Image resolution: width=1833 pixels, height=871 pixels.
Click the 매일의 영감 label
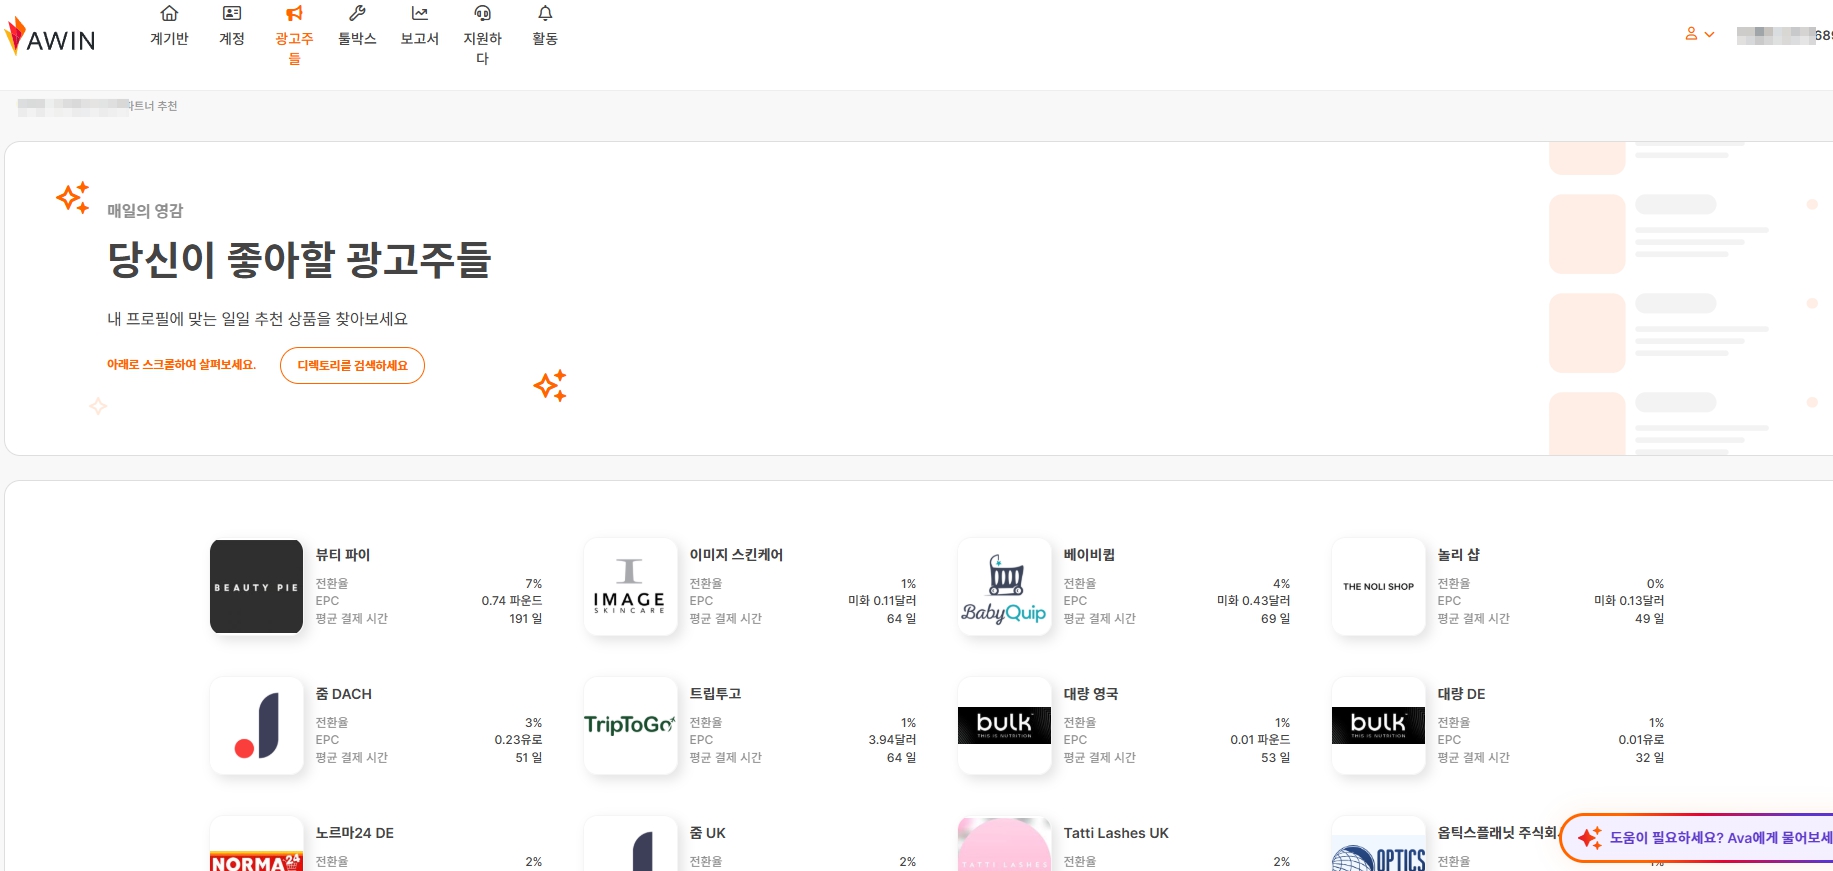[145, 211]
